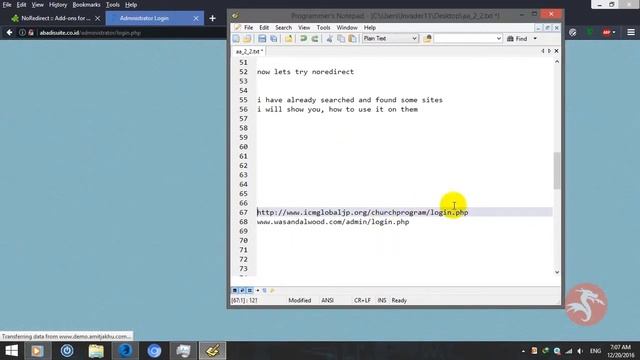Click Firefox back arrow button
This screenshot has height=360, width=640.
9,33
